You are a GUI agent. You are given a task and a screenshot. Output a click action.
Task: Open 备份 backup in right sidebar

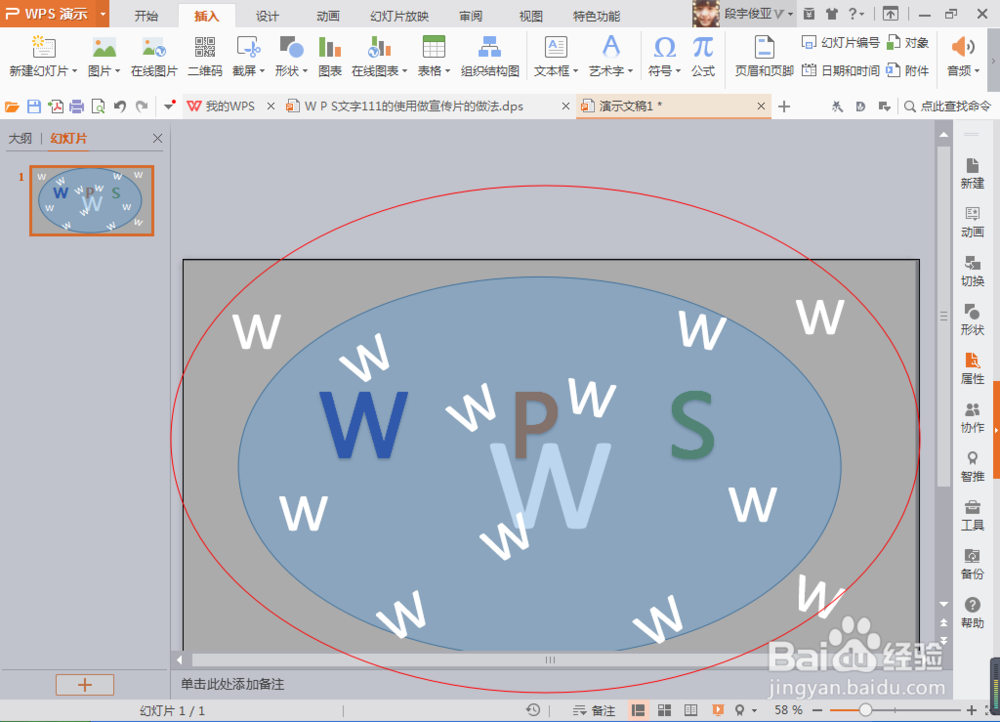[972, 564]
